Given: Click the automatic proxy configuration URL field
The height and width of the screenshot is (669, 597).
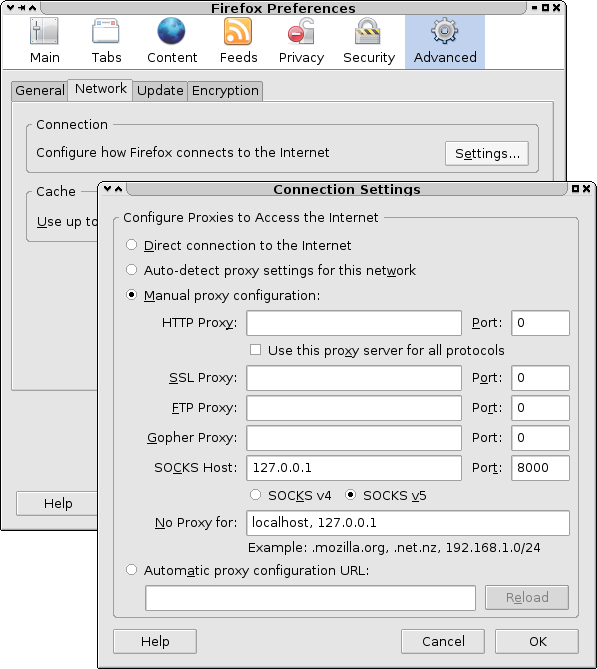Looking at the screenshot, I should (310, 598).
